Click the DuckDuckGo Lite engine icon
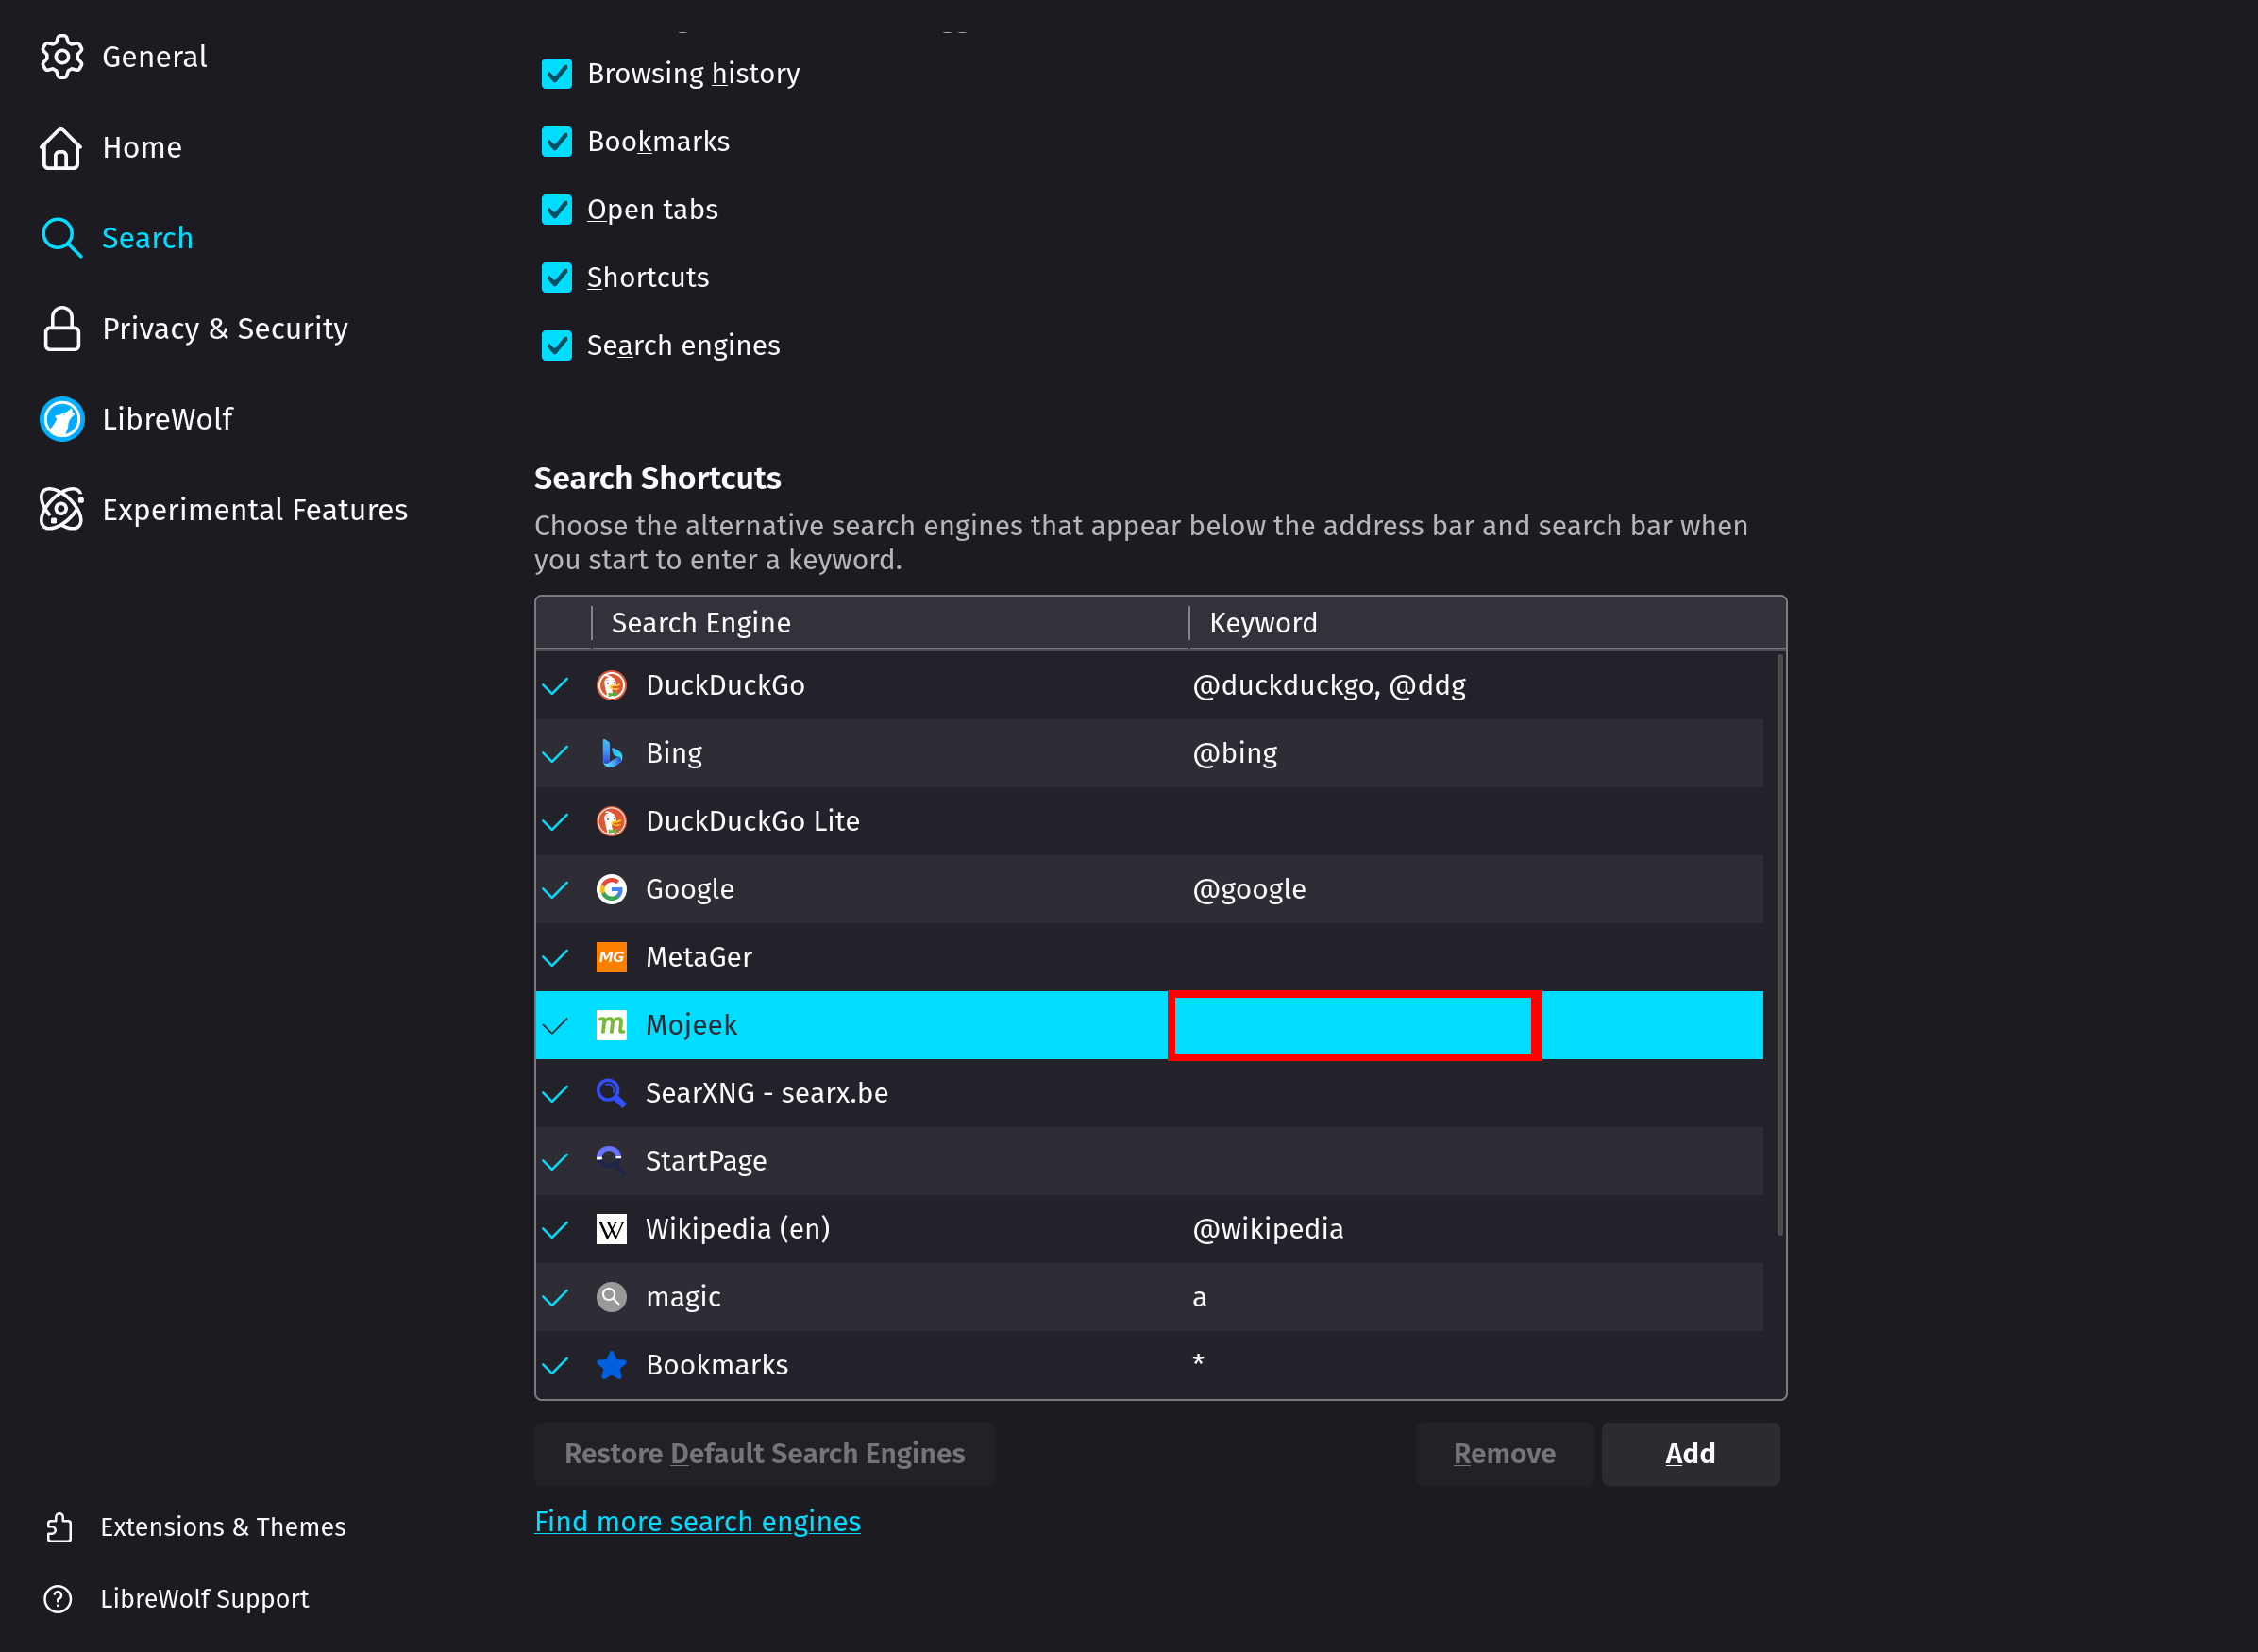 611,821
